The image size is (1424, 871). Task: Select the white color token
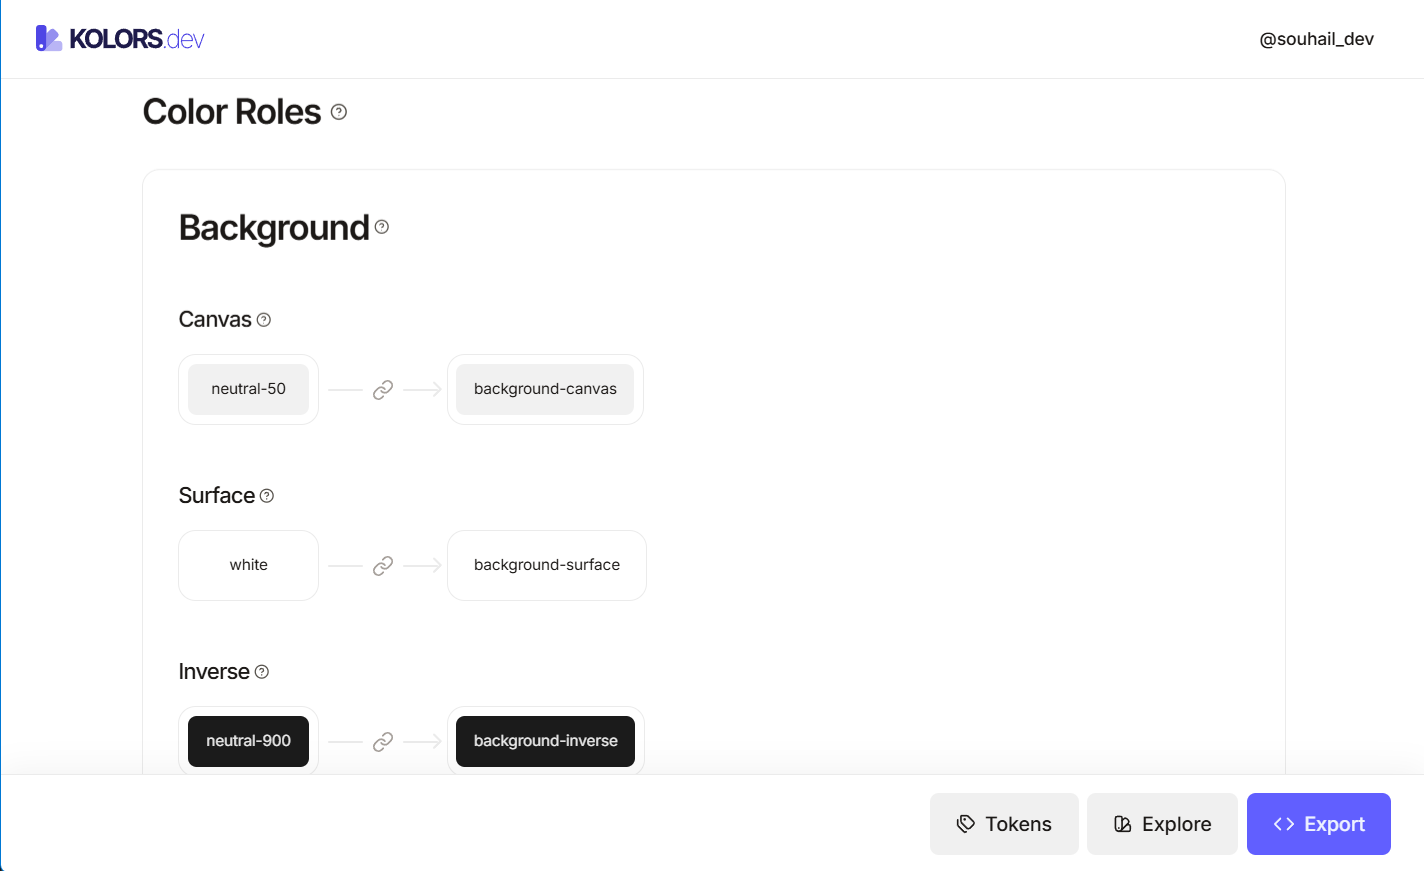[248, 565]
